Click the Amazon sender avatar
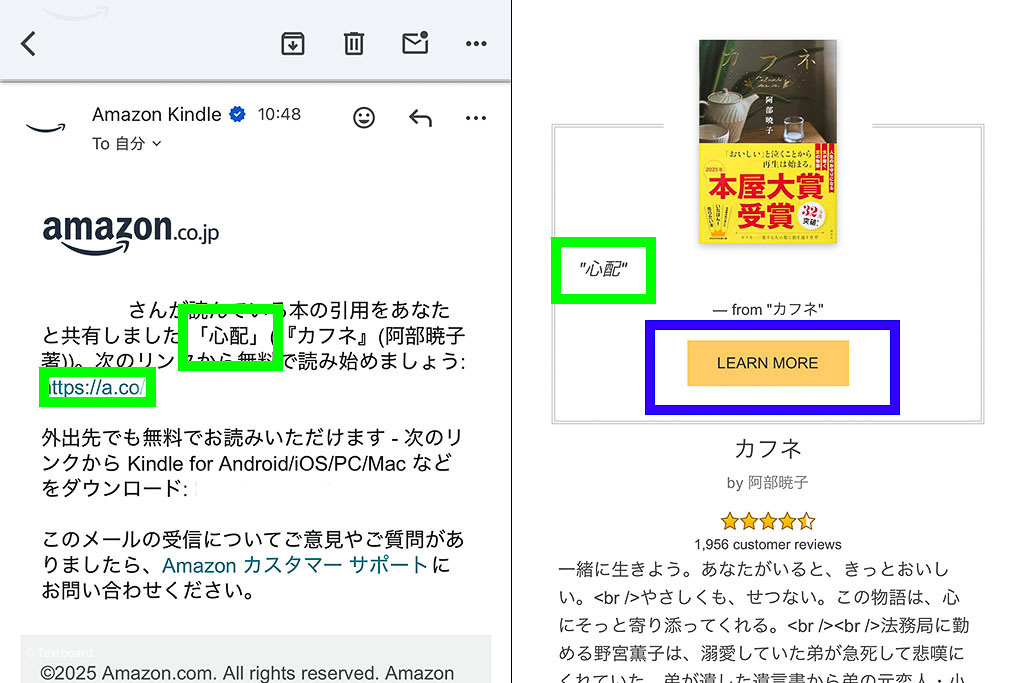Image resolution: width=1024 pixels, height=683 pixels. pos(45,126)
